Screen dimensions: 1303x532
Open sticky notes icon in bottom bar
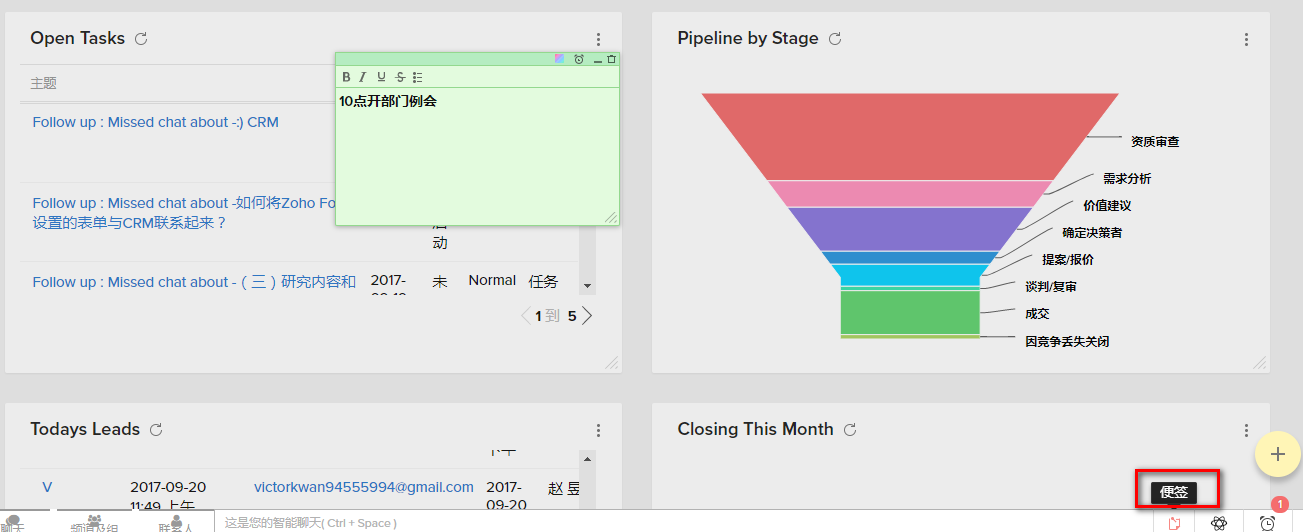1174,523
